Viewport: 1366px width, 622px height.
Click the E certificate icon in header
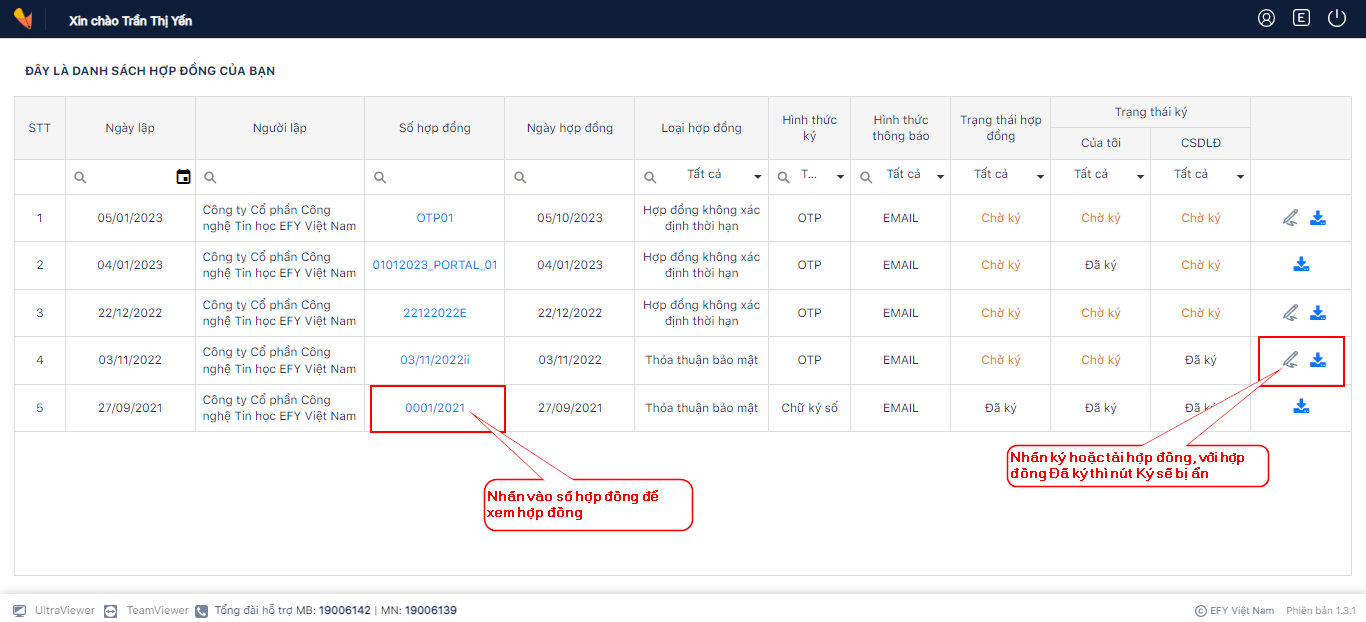point(1301,18)
